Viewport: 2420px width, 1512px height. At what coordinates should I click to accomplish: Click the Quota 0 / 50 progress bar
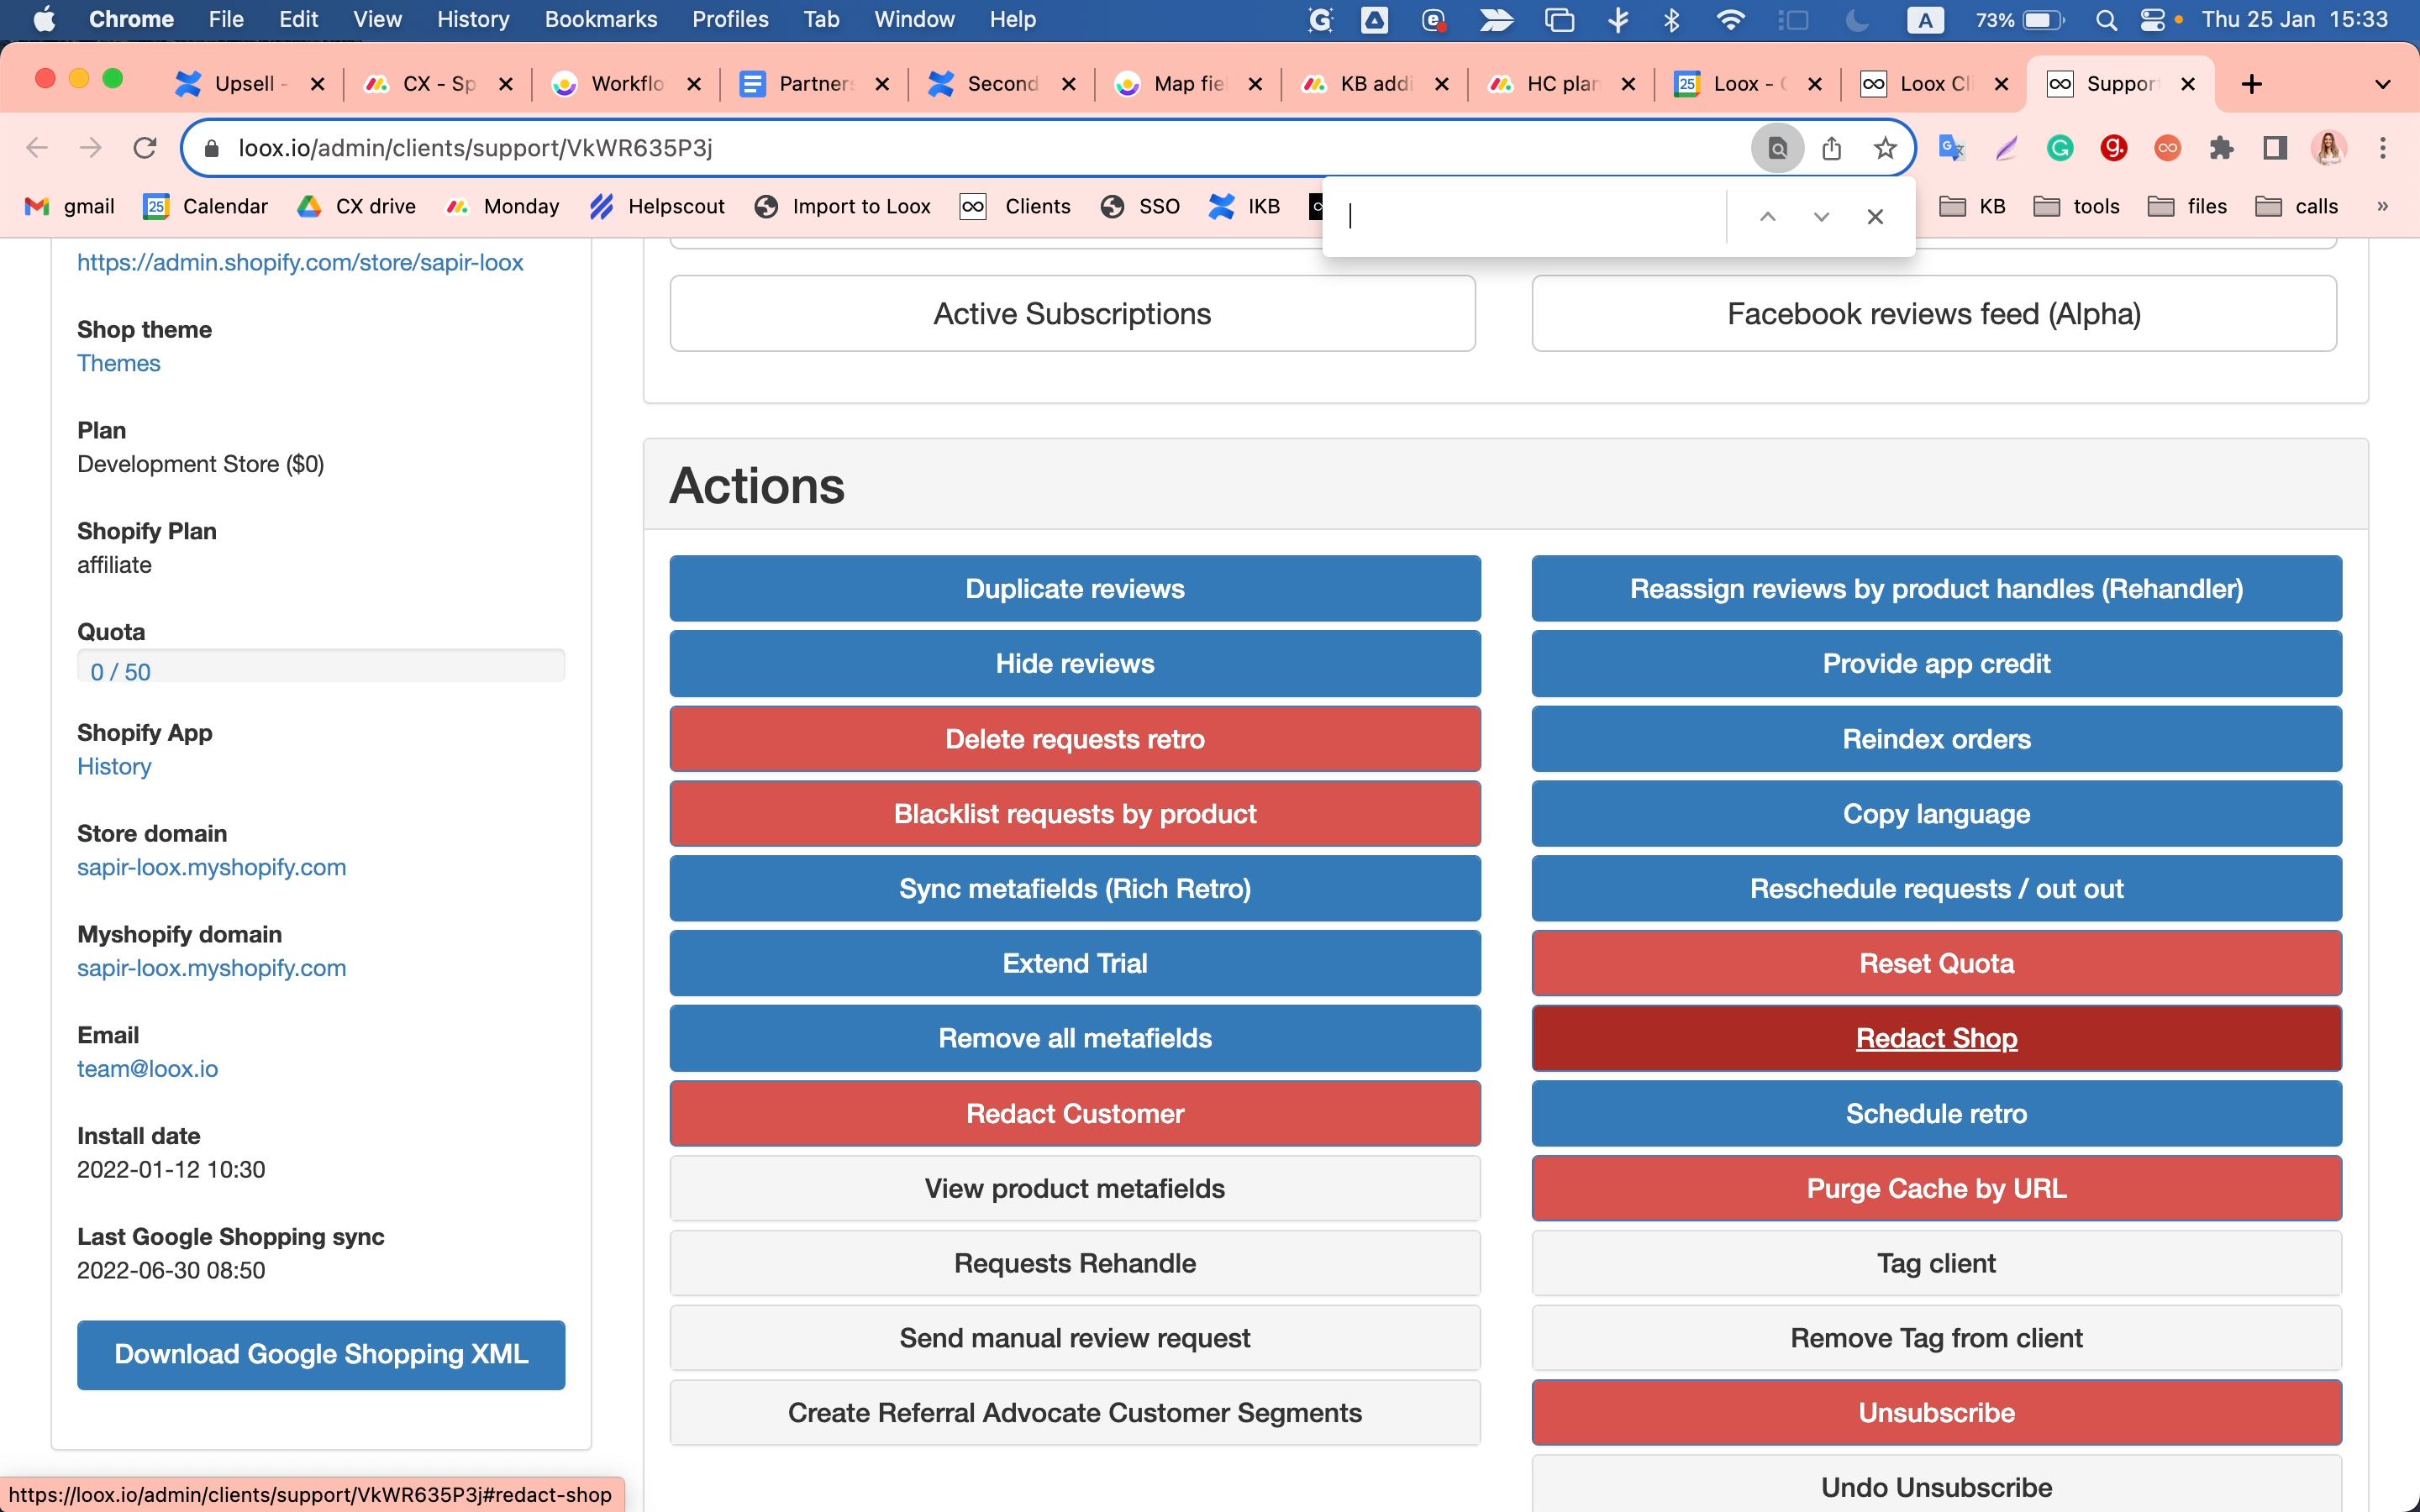point(321,666)
